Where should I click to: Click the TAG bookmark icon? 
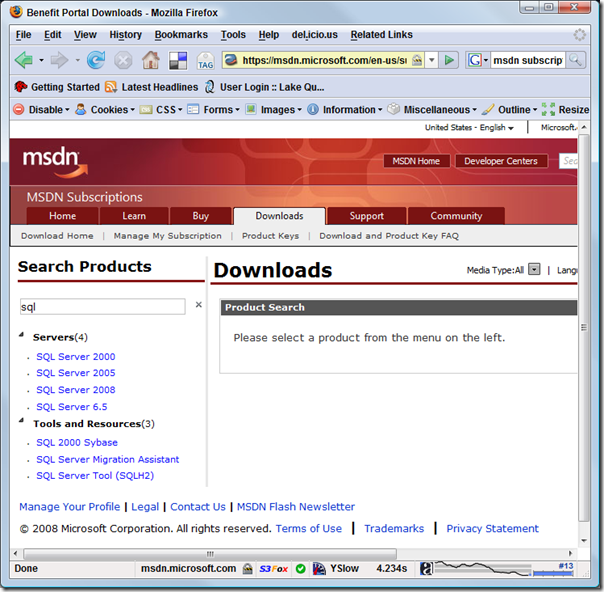coord(205,61)
